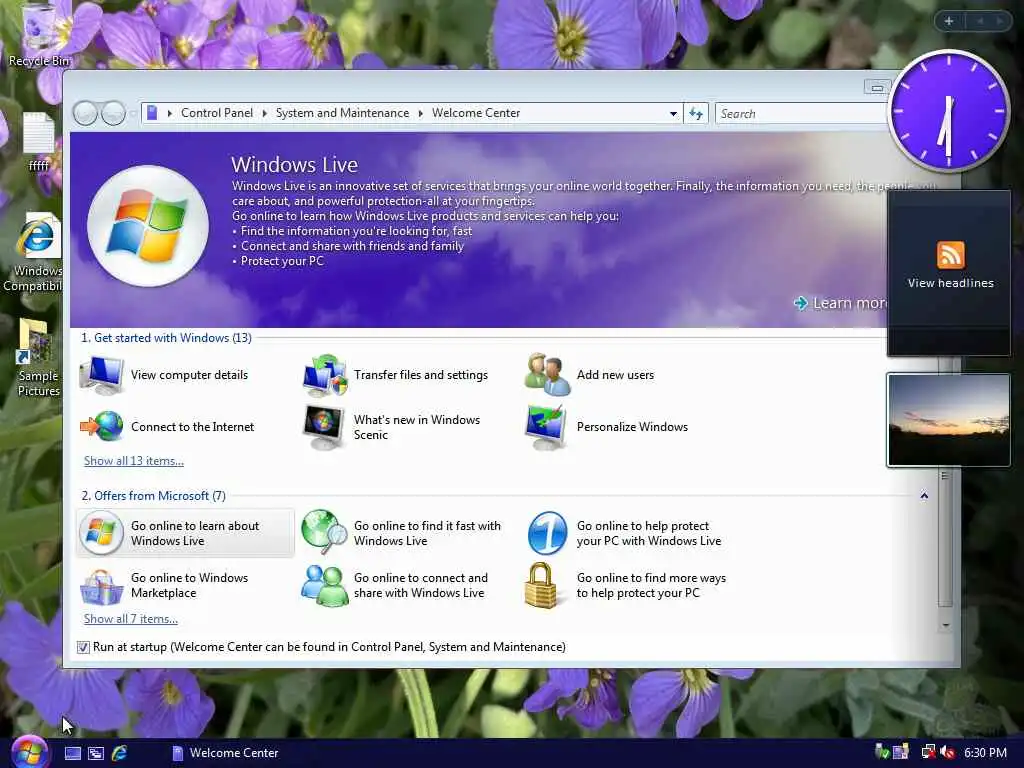This screenshot has height=768, width=1024.
Task: Click the Control Panel icon in address bar
Action: click(x=152, y=113)
